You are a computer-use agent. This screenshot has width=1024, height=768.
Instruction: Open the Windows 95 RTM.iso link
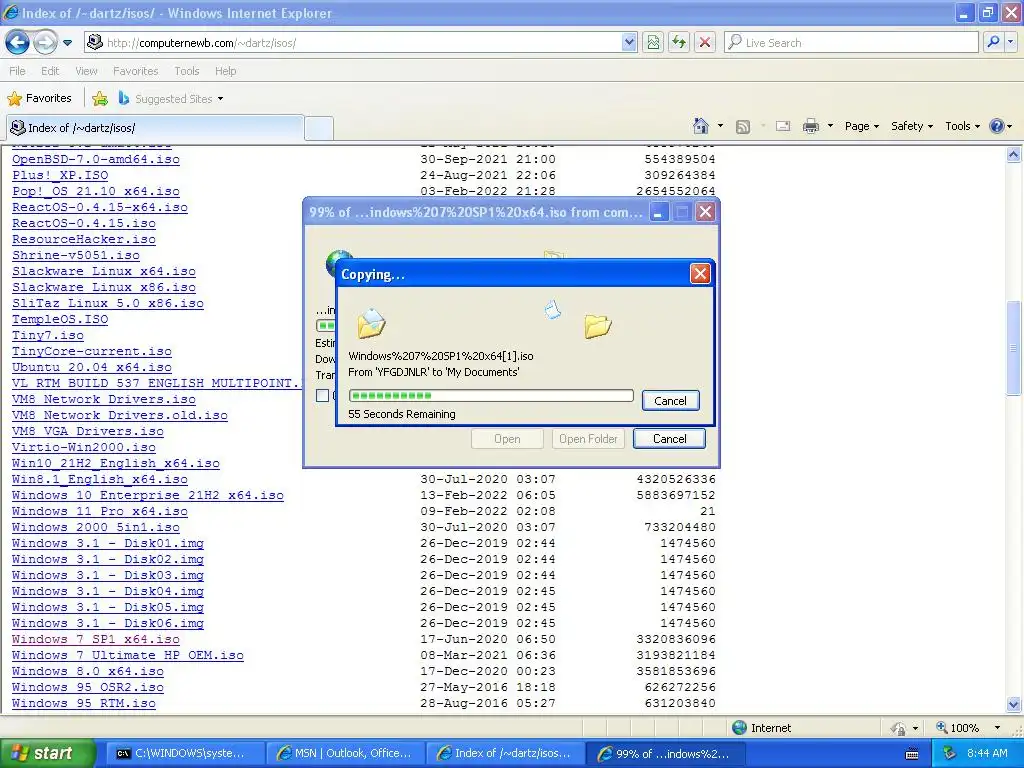(x=84, y=703)
